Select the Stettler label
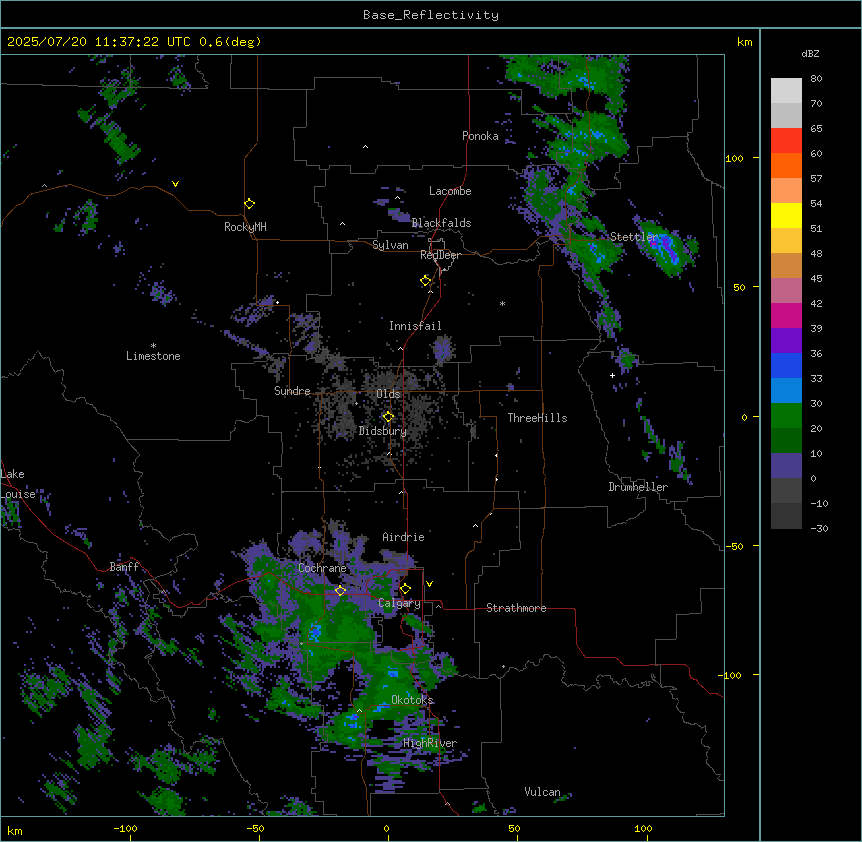 click(634, 237)
